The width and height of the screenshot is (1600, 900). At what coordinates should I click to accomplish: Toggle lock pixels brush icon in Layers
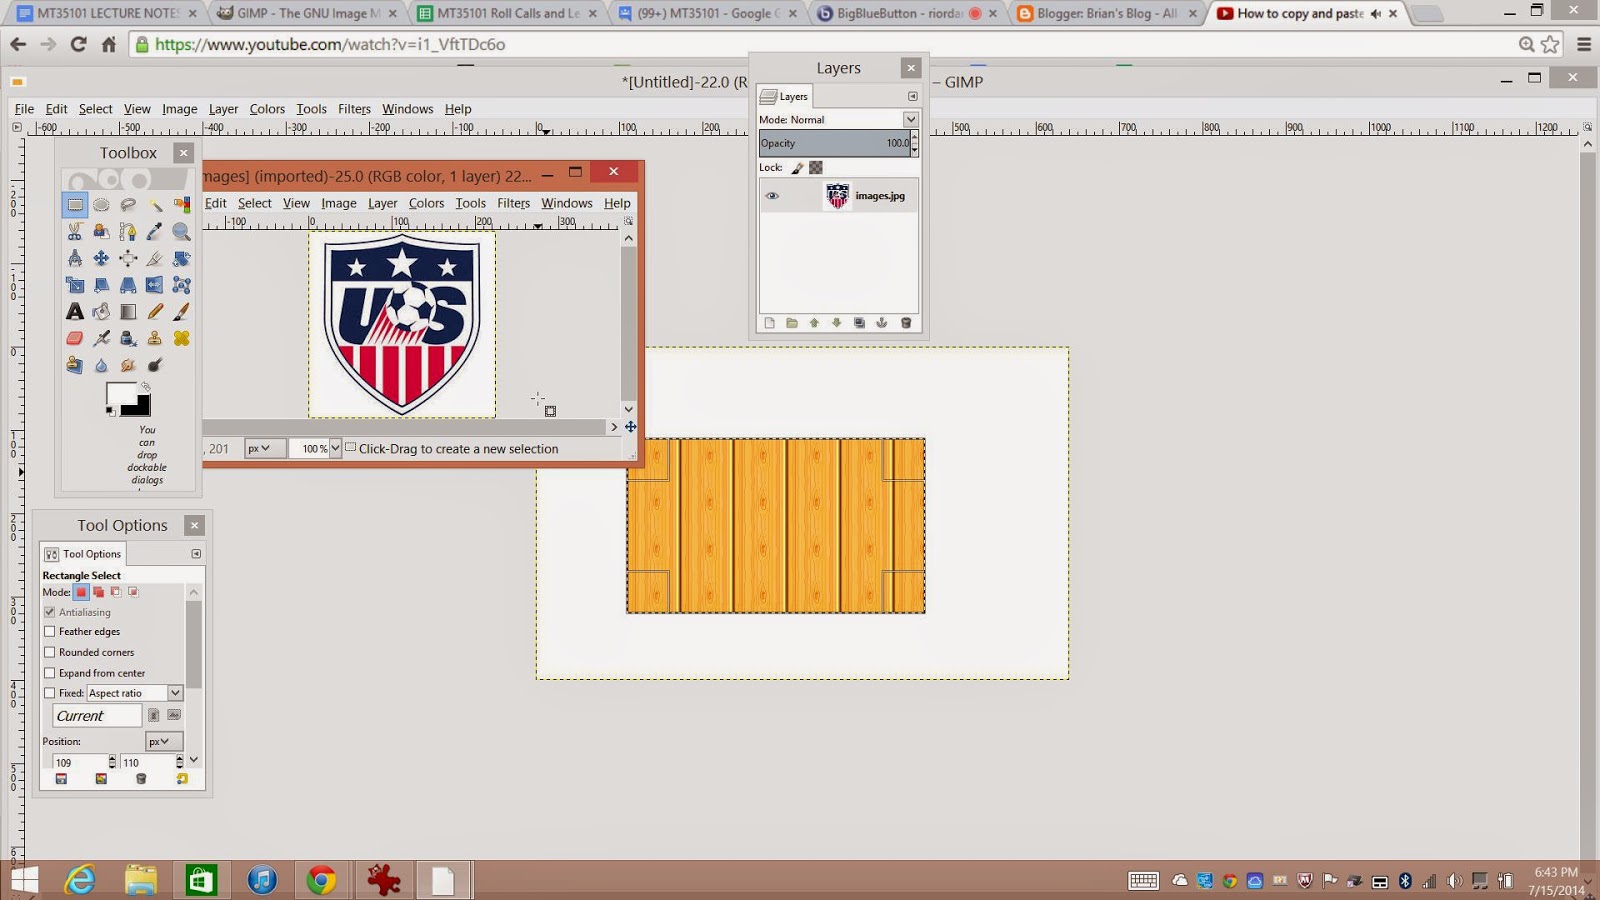point(797,168)
